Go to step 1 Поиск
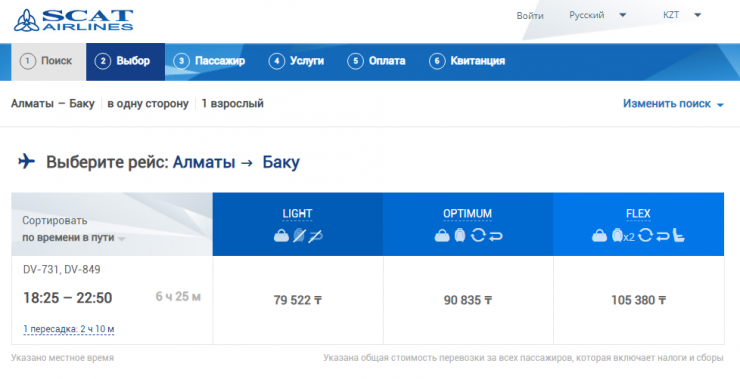 coord(49,61)
